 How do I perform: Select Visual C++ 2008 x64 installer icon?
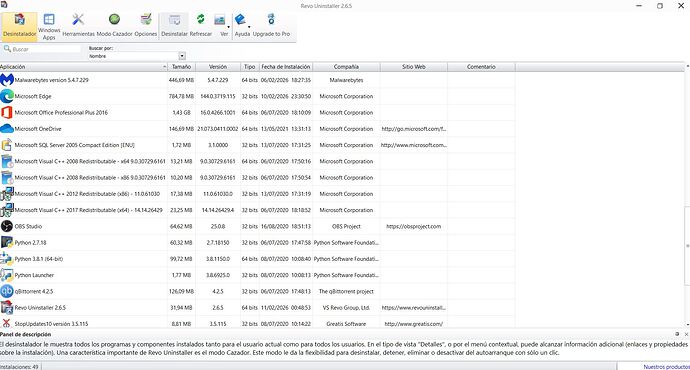[7, 161]
